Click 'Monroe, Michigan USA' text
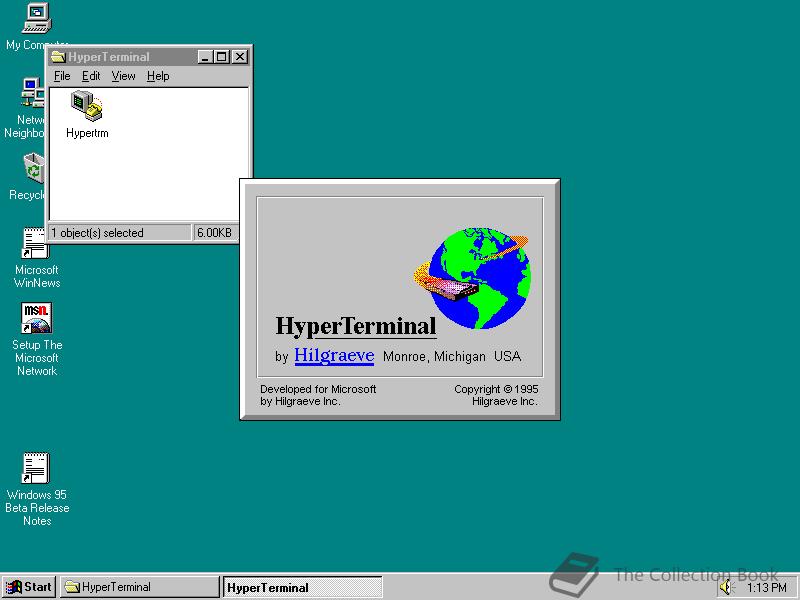 pyautogui.click(x=452, y=356)
